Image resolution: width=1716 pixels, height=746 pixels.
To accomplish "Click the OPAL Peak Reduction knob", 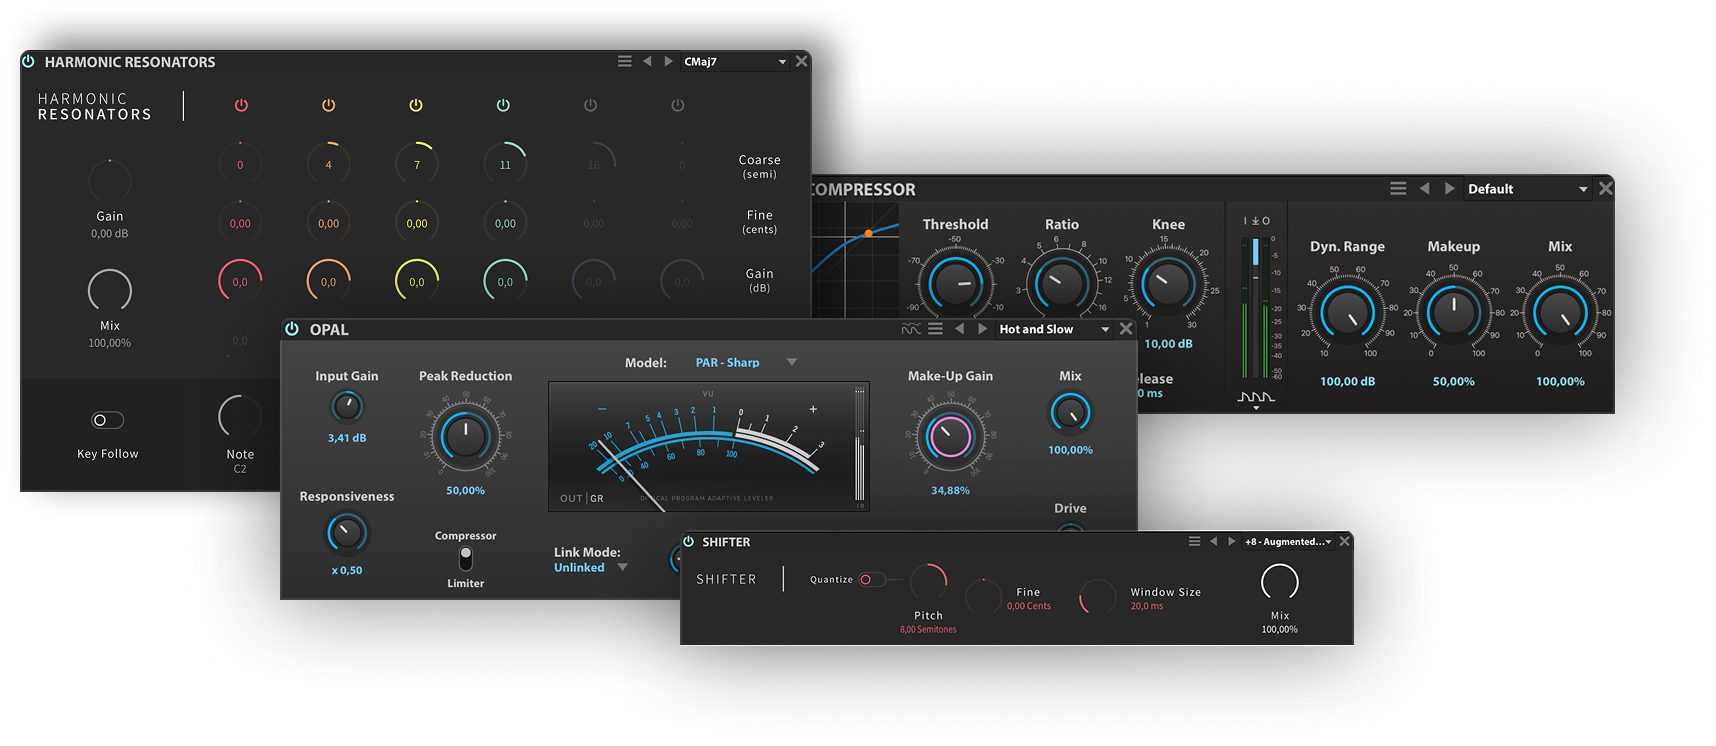I will tap(466, 436).
